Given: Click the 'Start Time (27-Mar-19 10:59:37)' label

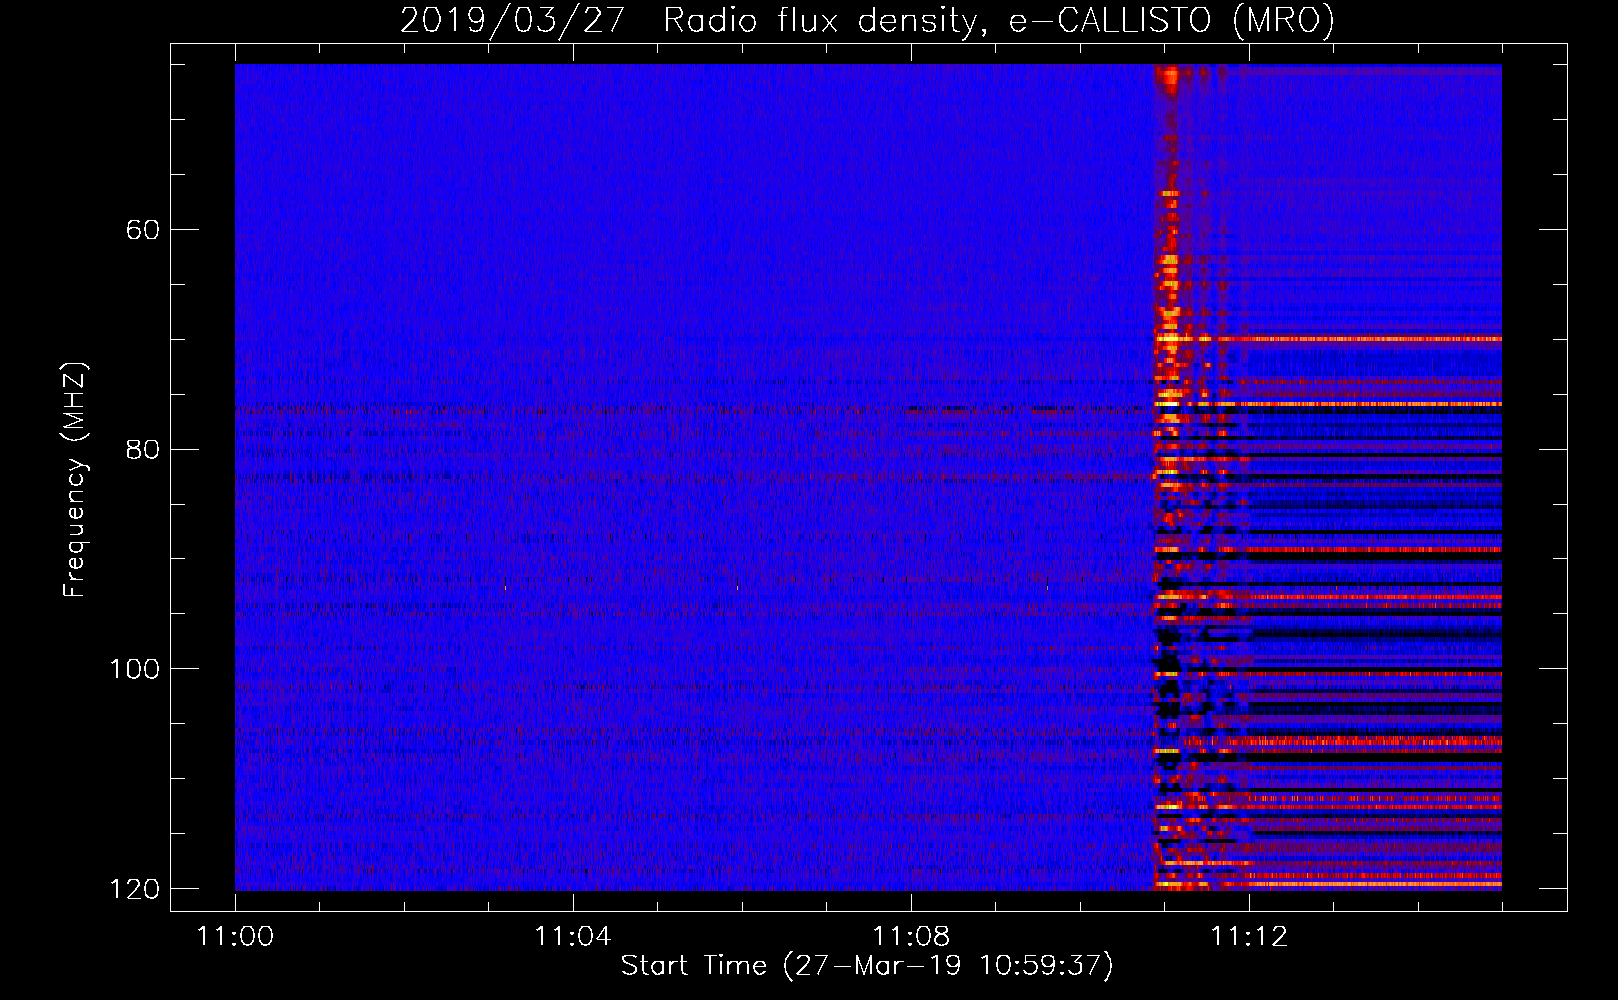Looking at the screenshot, I should pyautogui.click(x=867, y=966).
